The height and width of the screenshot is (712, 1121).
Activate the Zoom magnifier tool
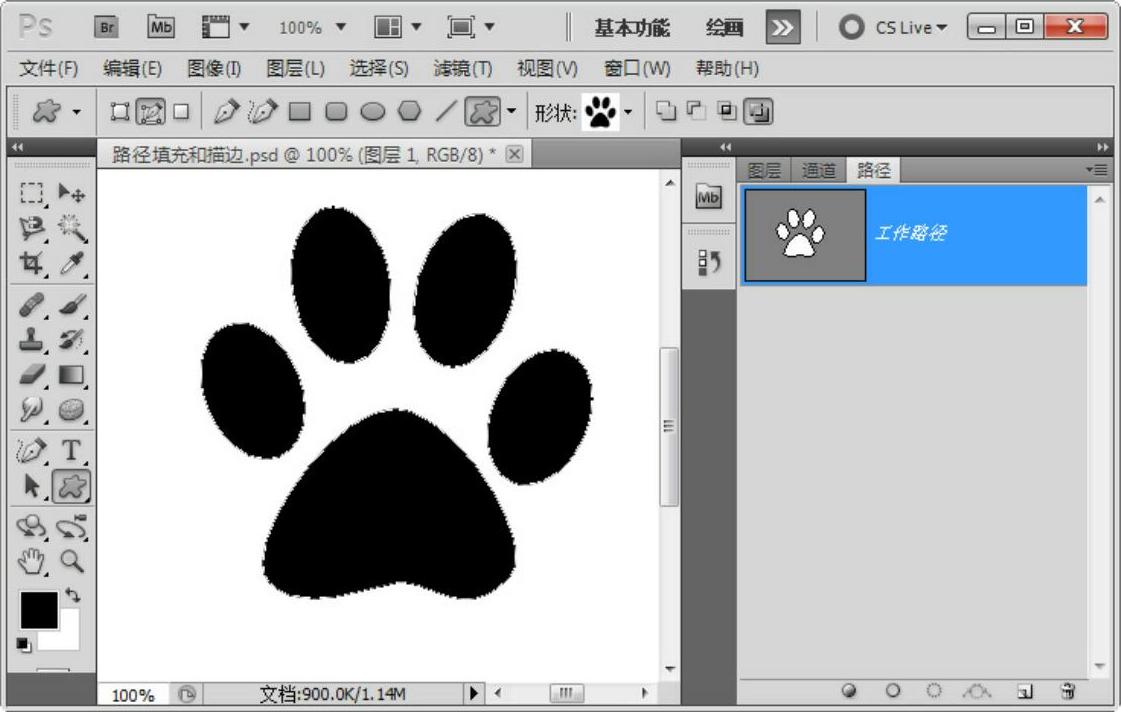(x=72, y=560)
